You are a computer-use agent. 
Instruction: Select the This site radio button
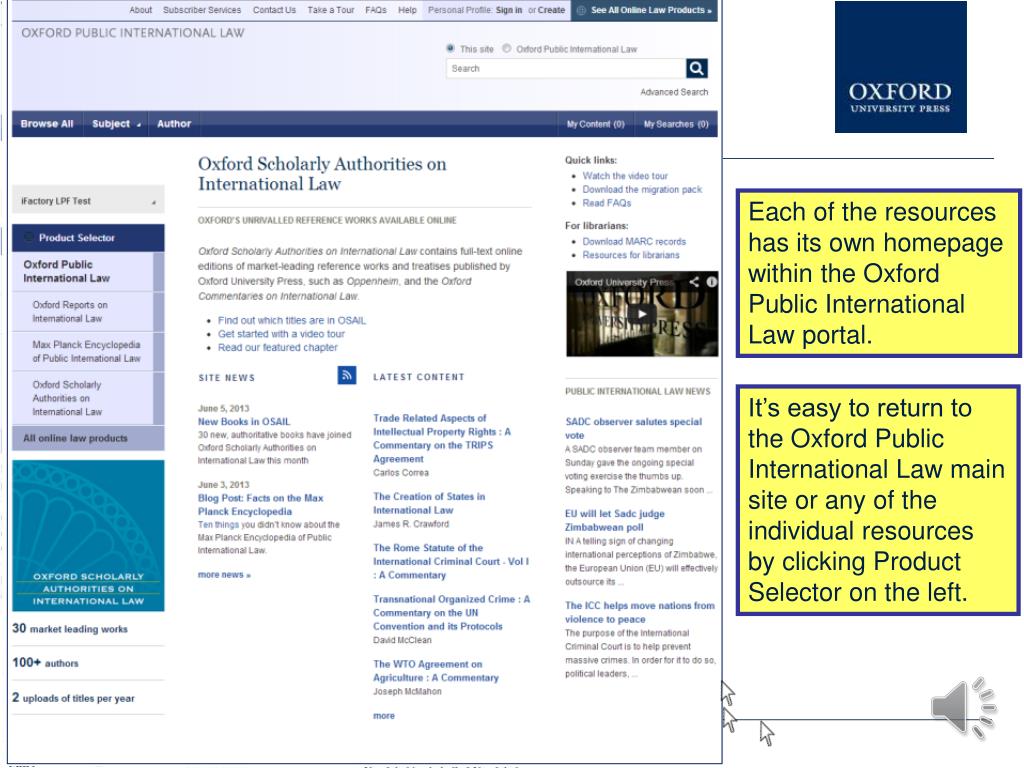451,48
